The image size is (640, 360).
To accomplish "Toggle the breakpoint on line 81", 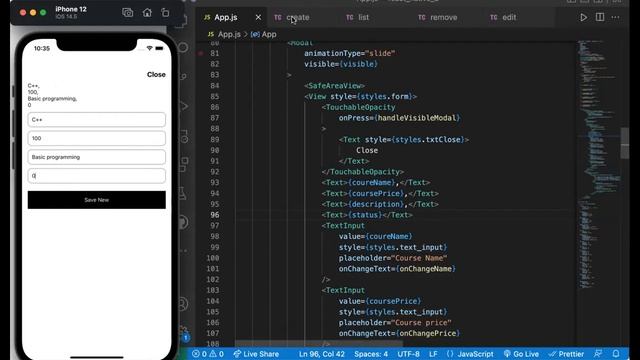I will coord(200,53).
